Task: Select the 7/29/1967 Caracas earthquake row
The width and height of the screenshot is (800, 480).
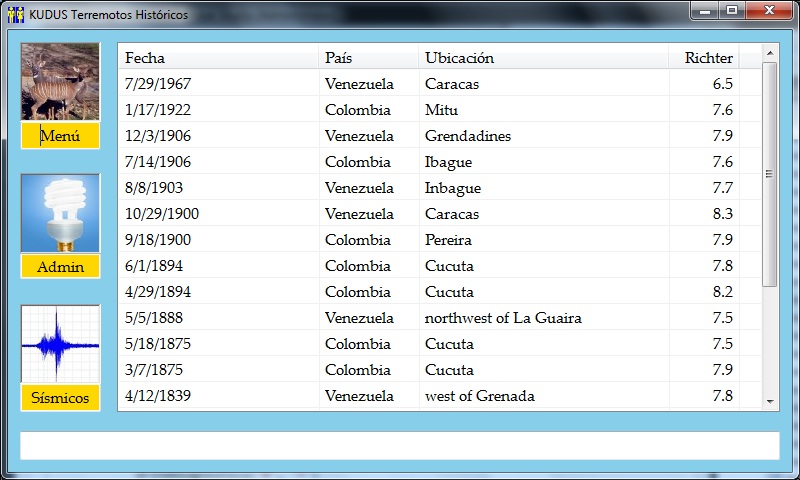Action: coord(430,84)
